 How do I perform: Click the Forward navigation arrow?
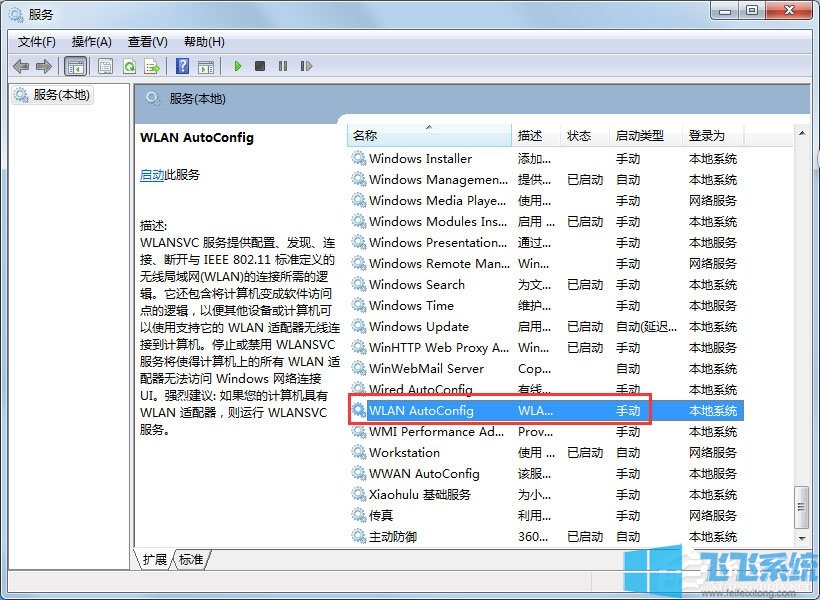pos(45,66)
